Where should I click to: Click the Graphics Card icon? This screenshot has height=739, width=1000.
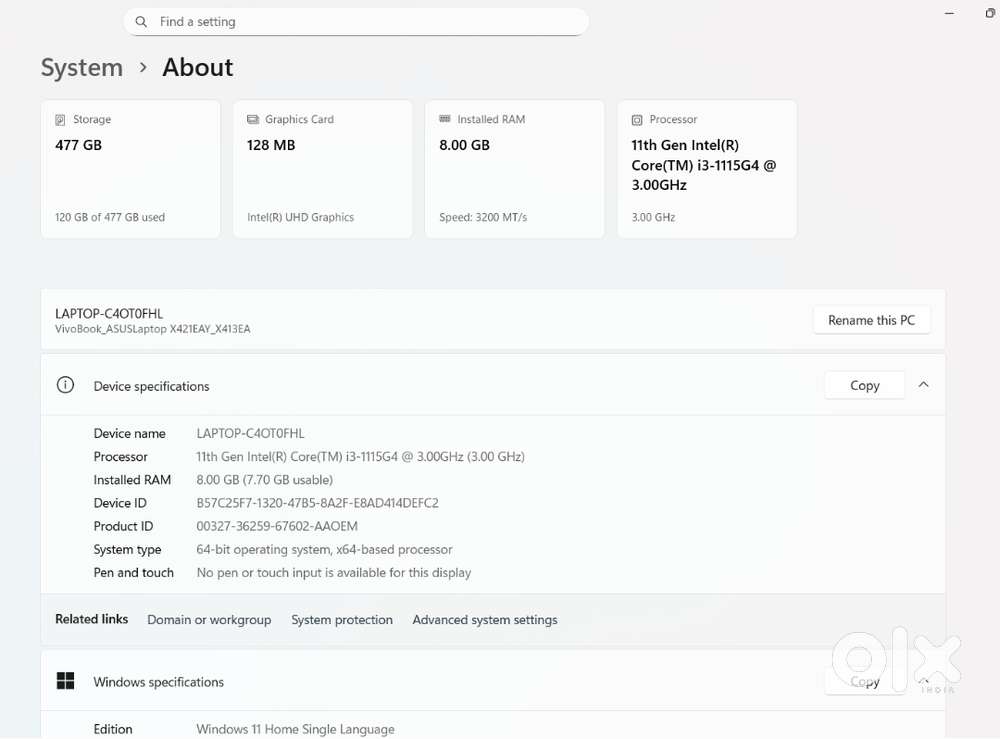coord(254,119)
